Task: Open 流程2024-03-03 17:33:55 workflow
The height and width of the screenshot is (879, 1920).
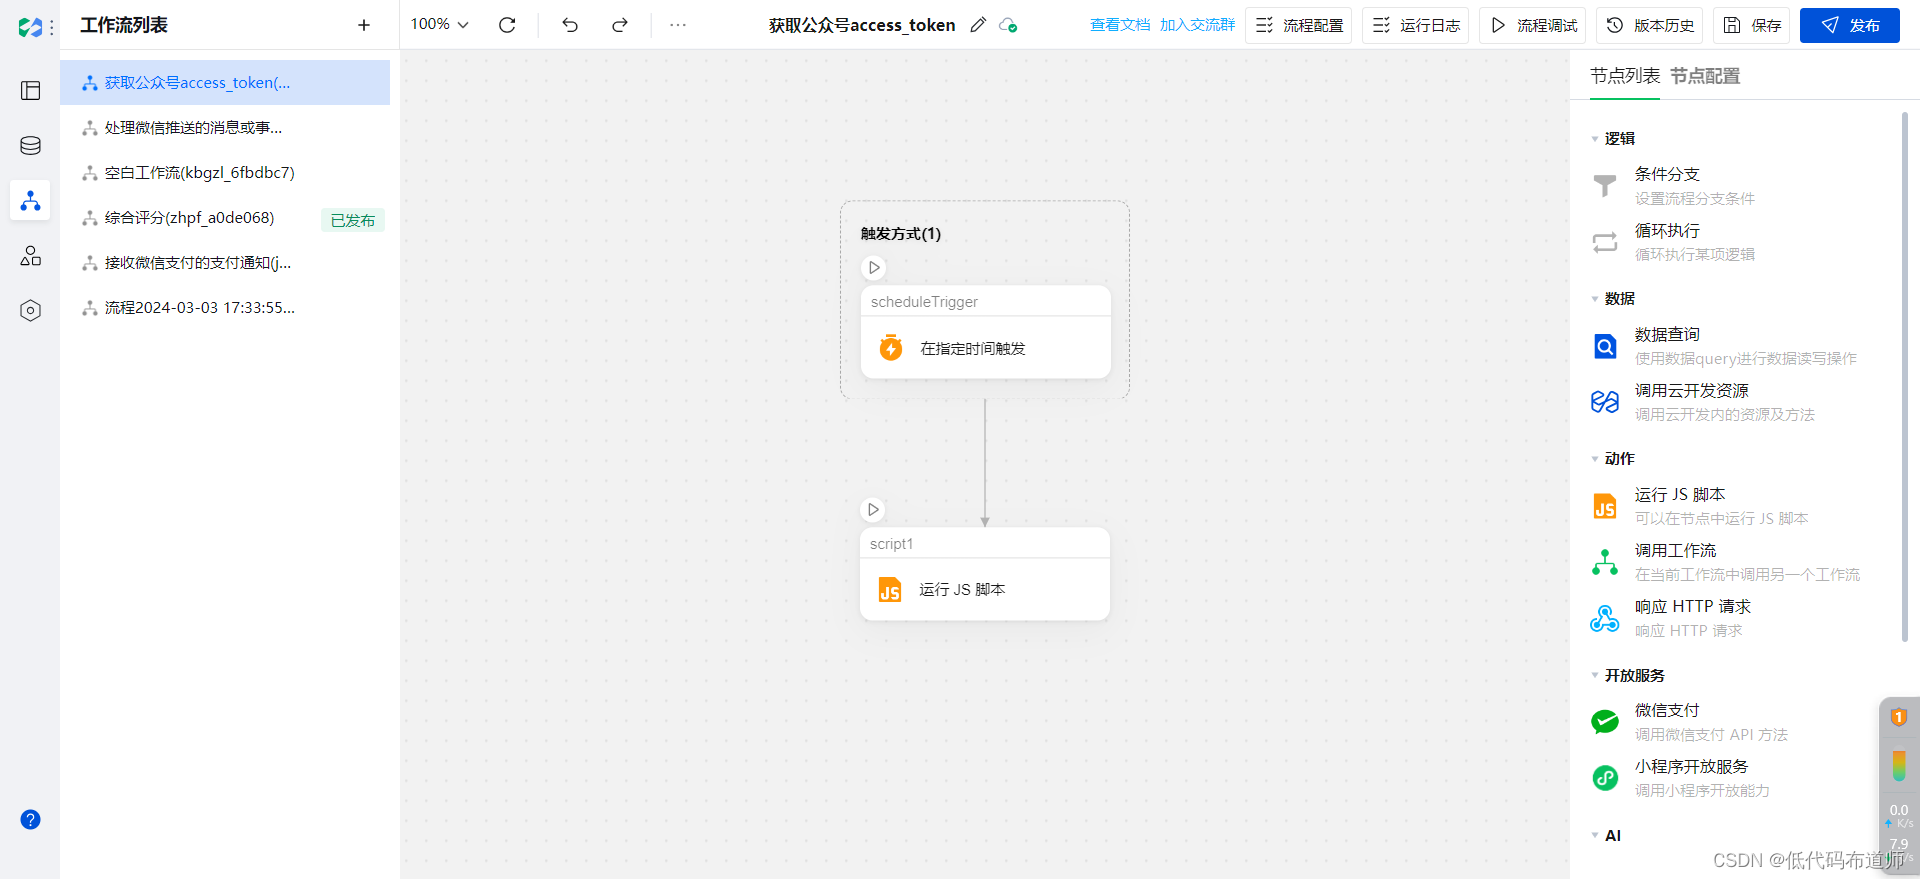Action: click(225, 308)
